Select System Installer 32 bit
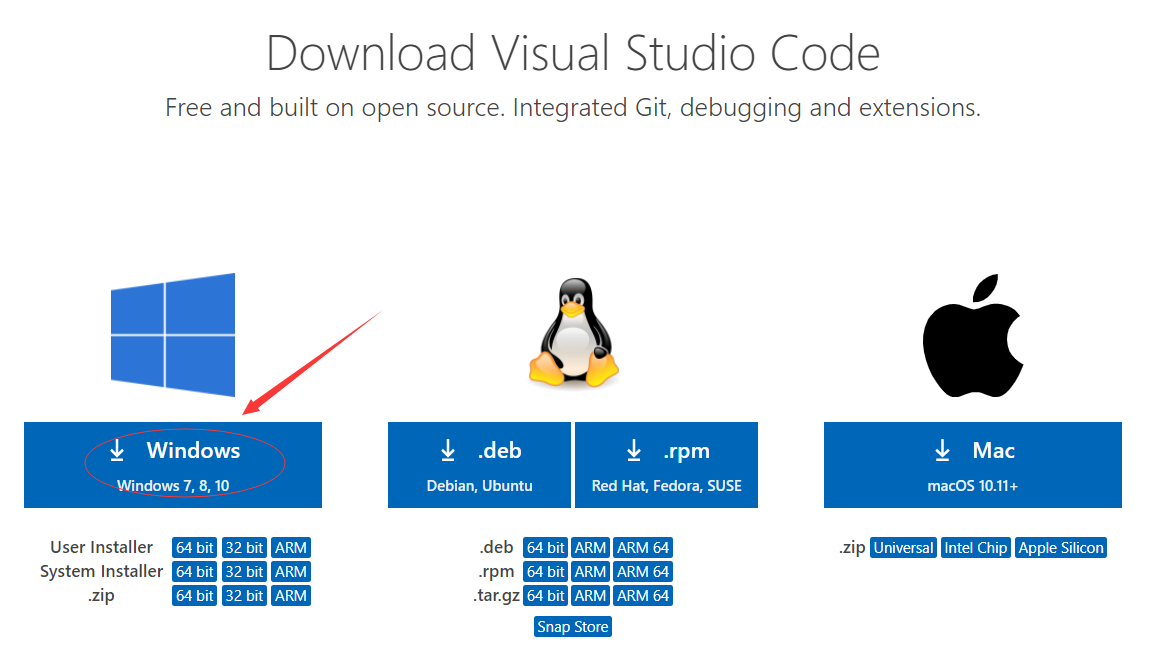This screenshot has height=662, width=1176. (x=244, y=572)
